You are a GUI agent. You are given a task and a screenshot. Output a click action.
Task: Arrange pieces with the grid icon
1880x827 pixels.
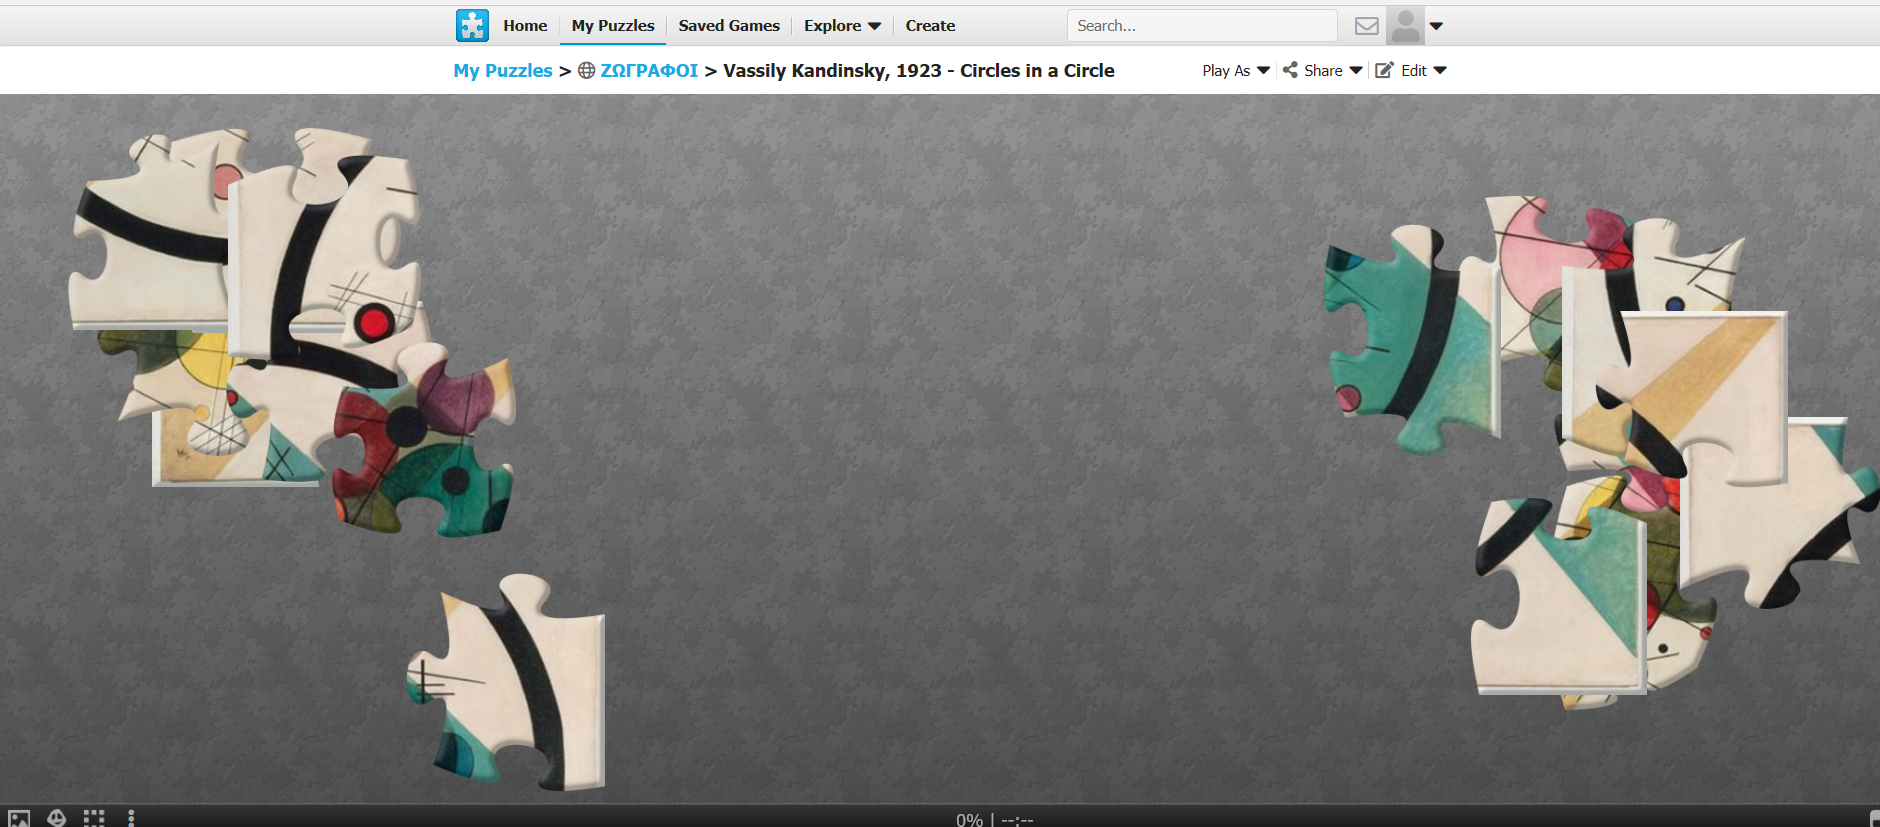point(94,818)
